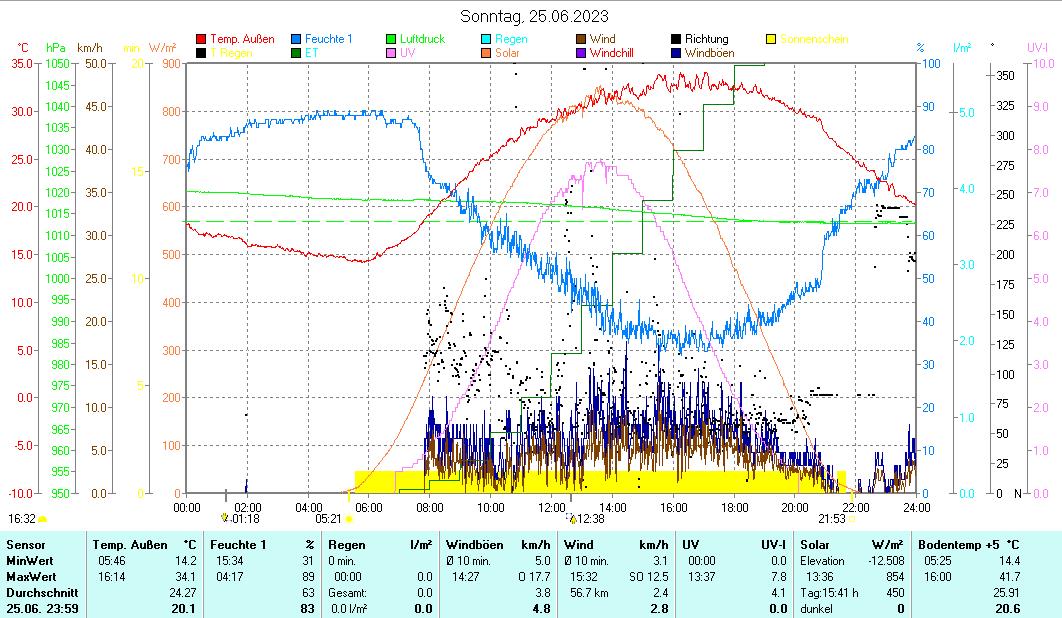This screenshot has height=618, width=1062.
Task: Click the Windböen legend label
Action: click(709, 53)
